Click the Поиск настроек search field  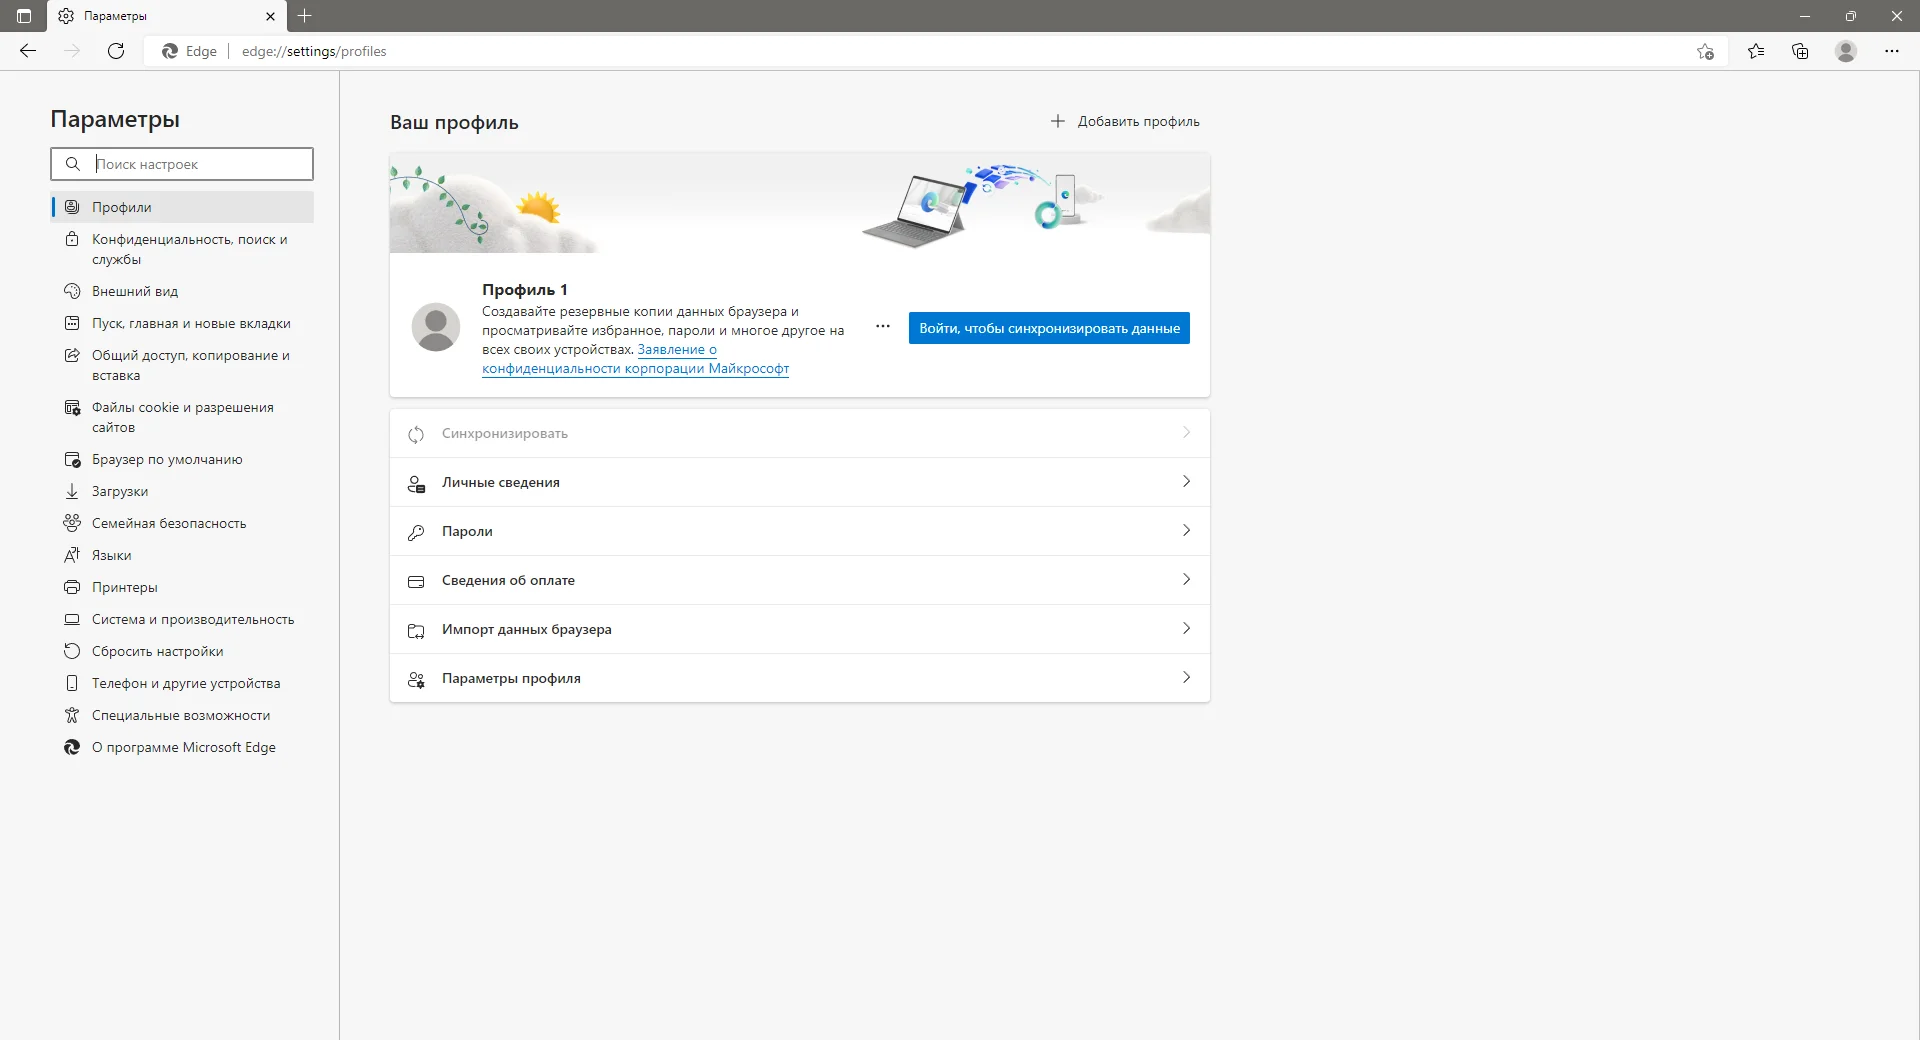182,164
